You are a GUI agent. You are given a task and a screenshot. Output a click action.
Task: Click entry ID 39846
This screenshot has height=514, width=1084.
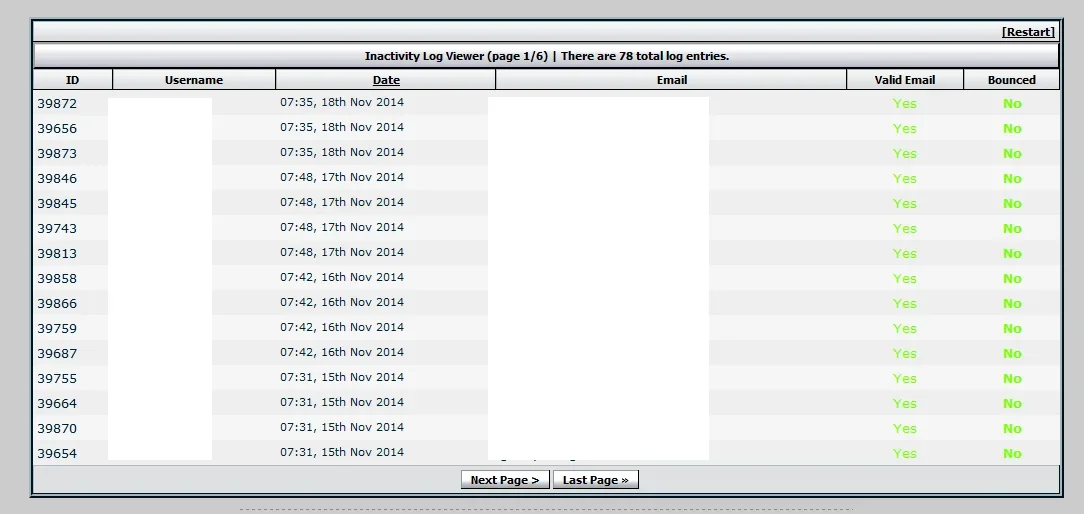coord(57,178)
